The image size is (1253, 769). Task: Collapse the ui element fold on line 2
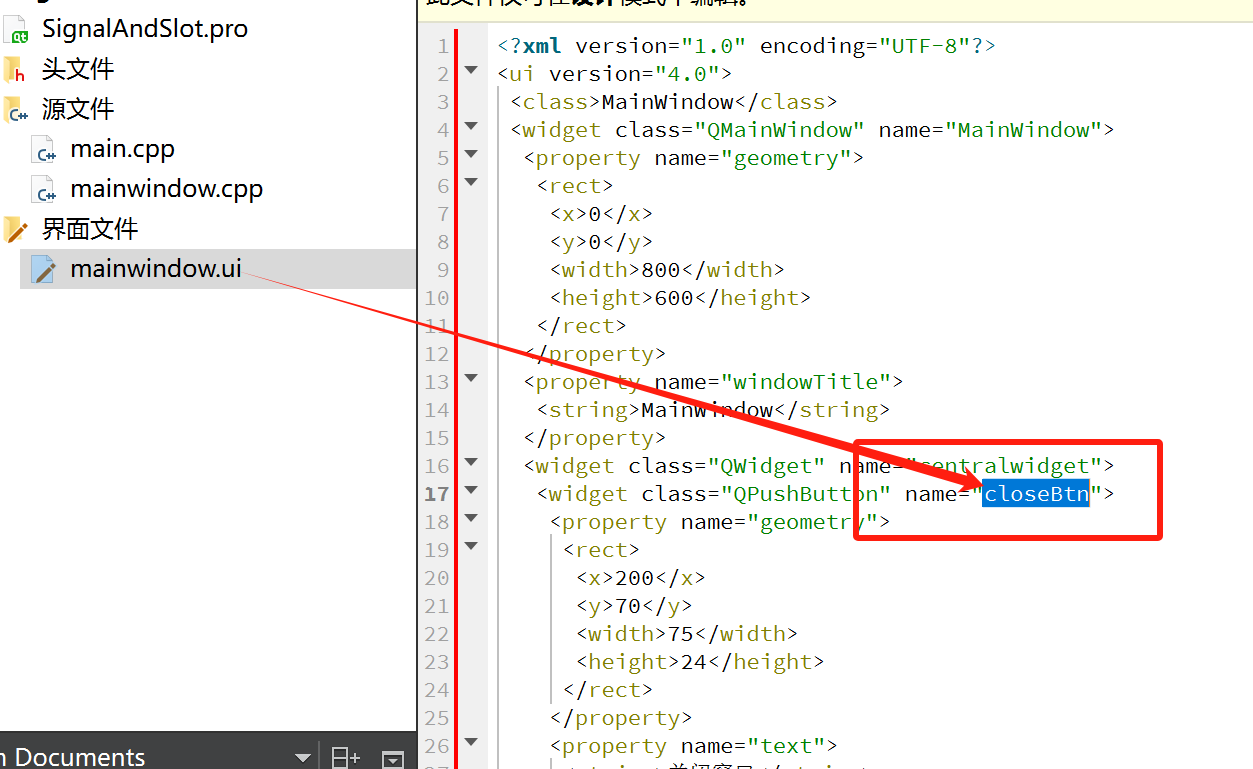pyautogui.click(x=471, y=69)
